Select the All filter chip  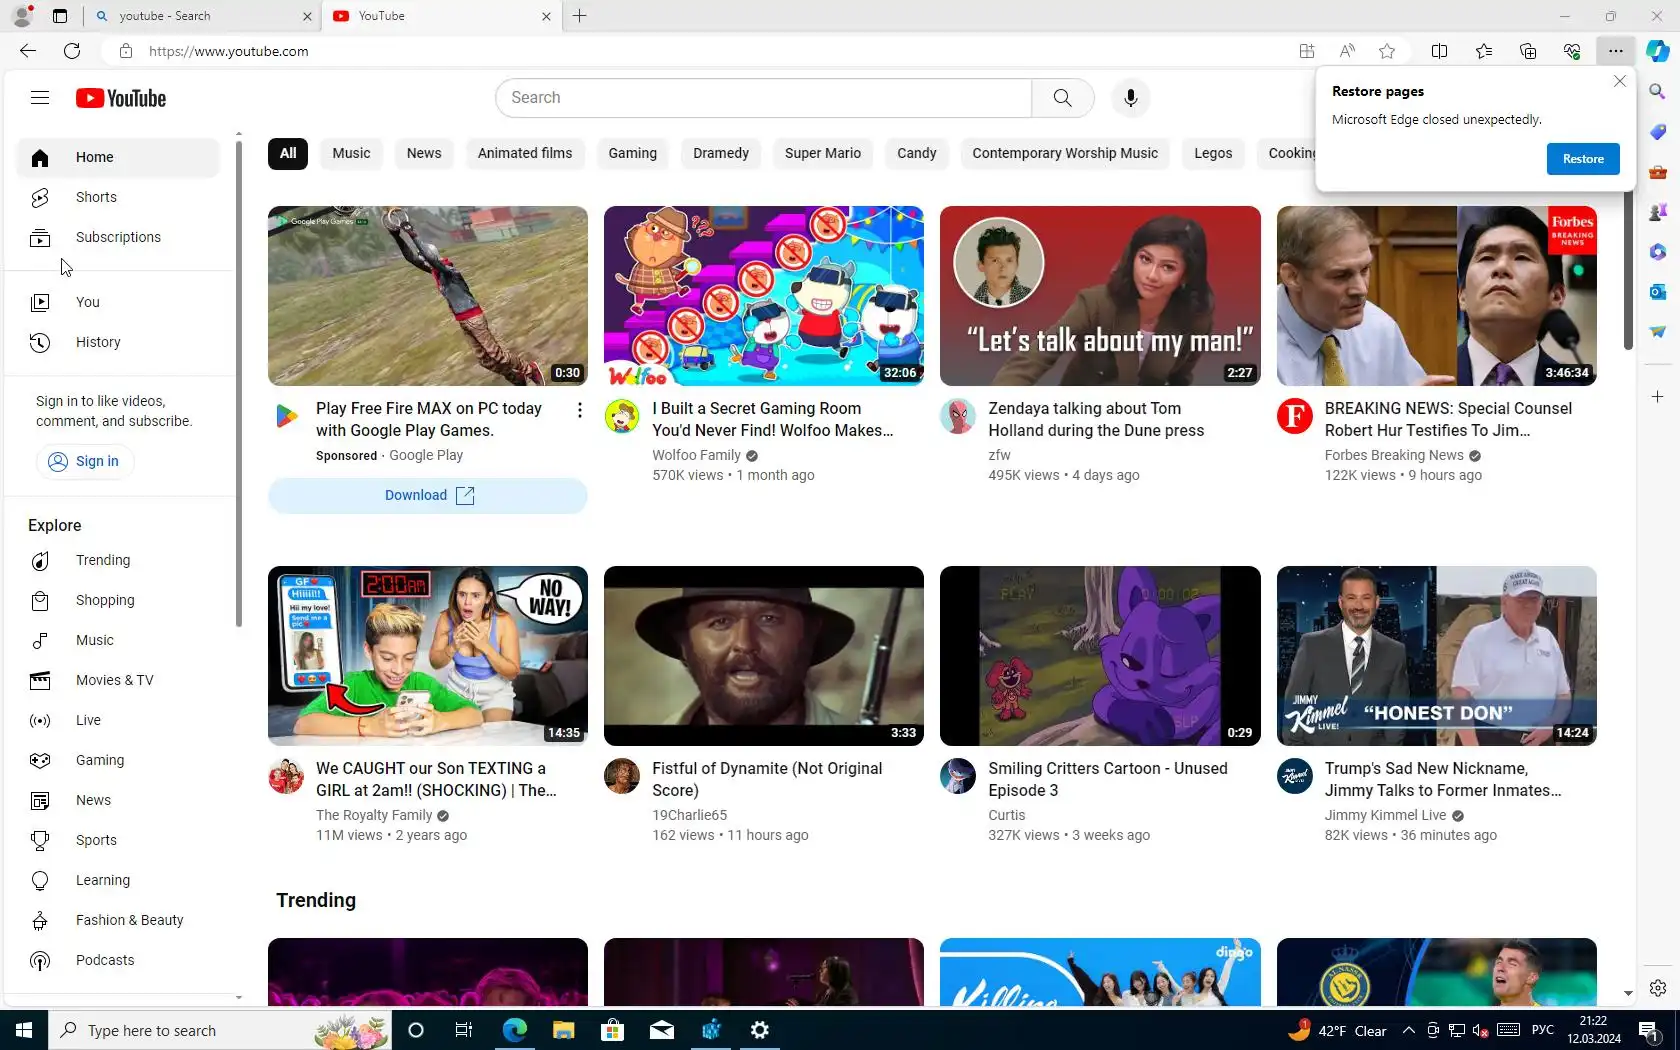(288, 153)
